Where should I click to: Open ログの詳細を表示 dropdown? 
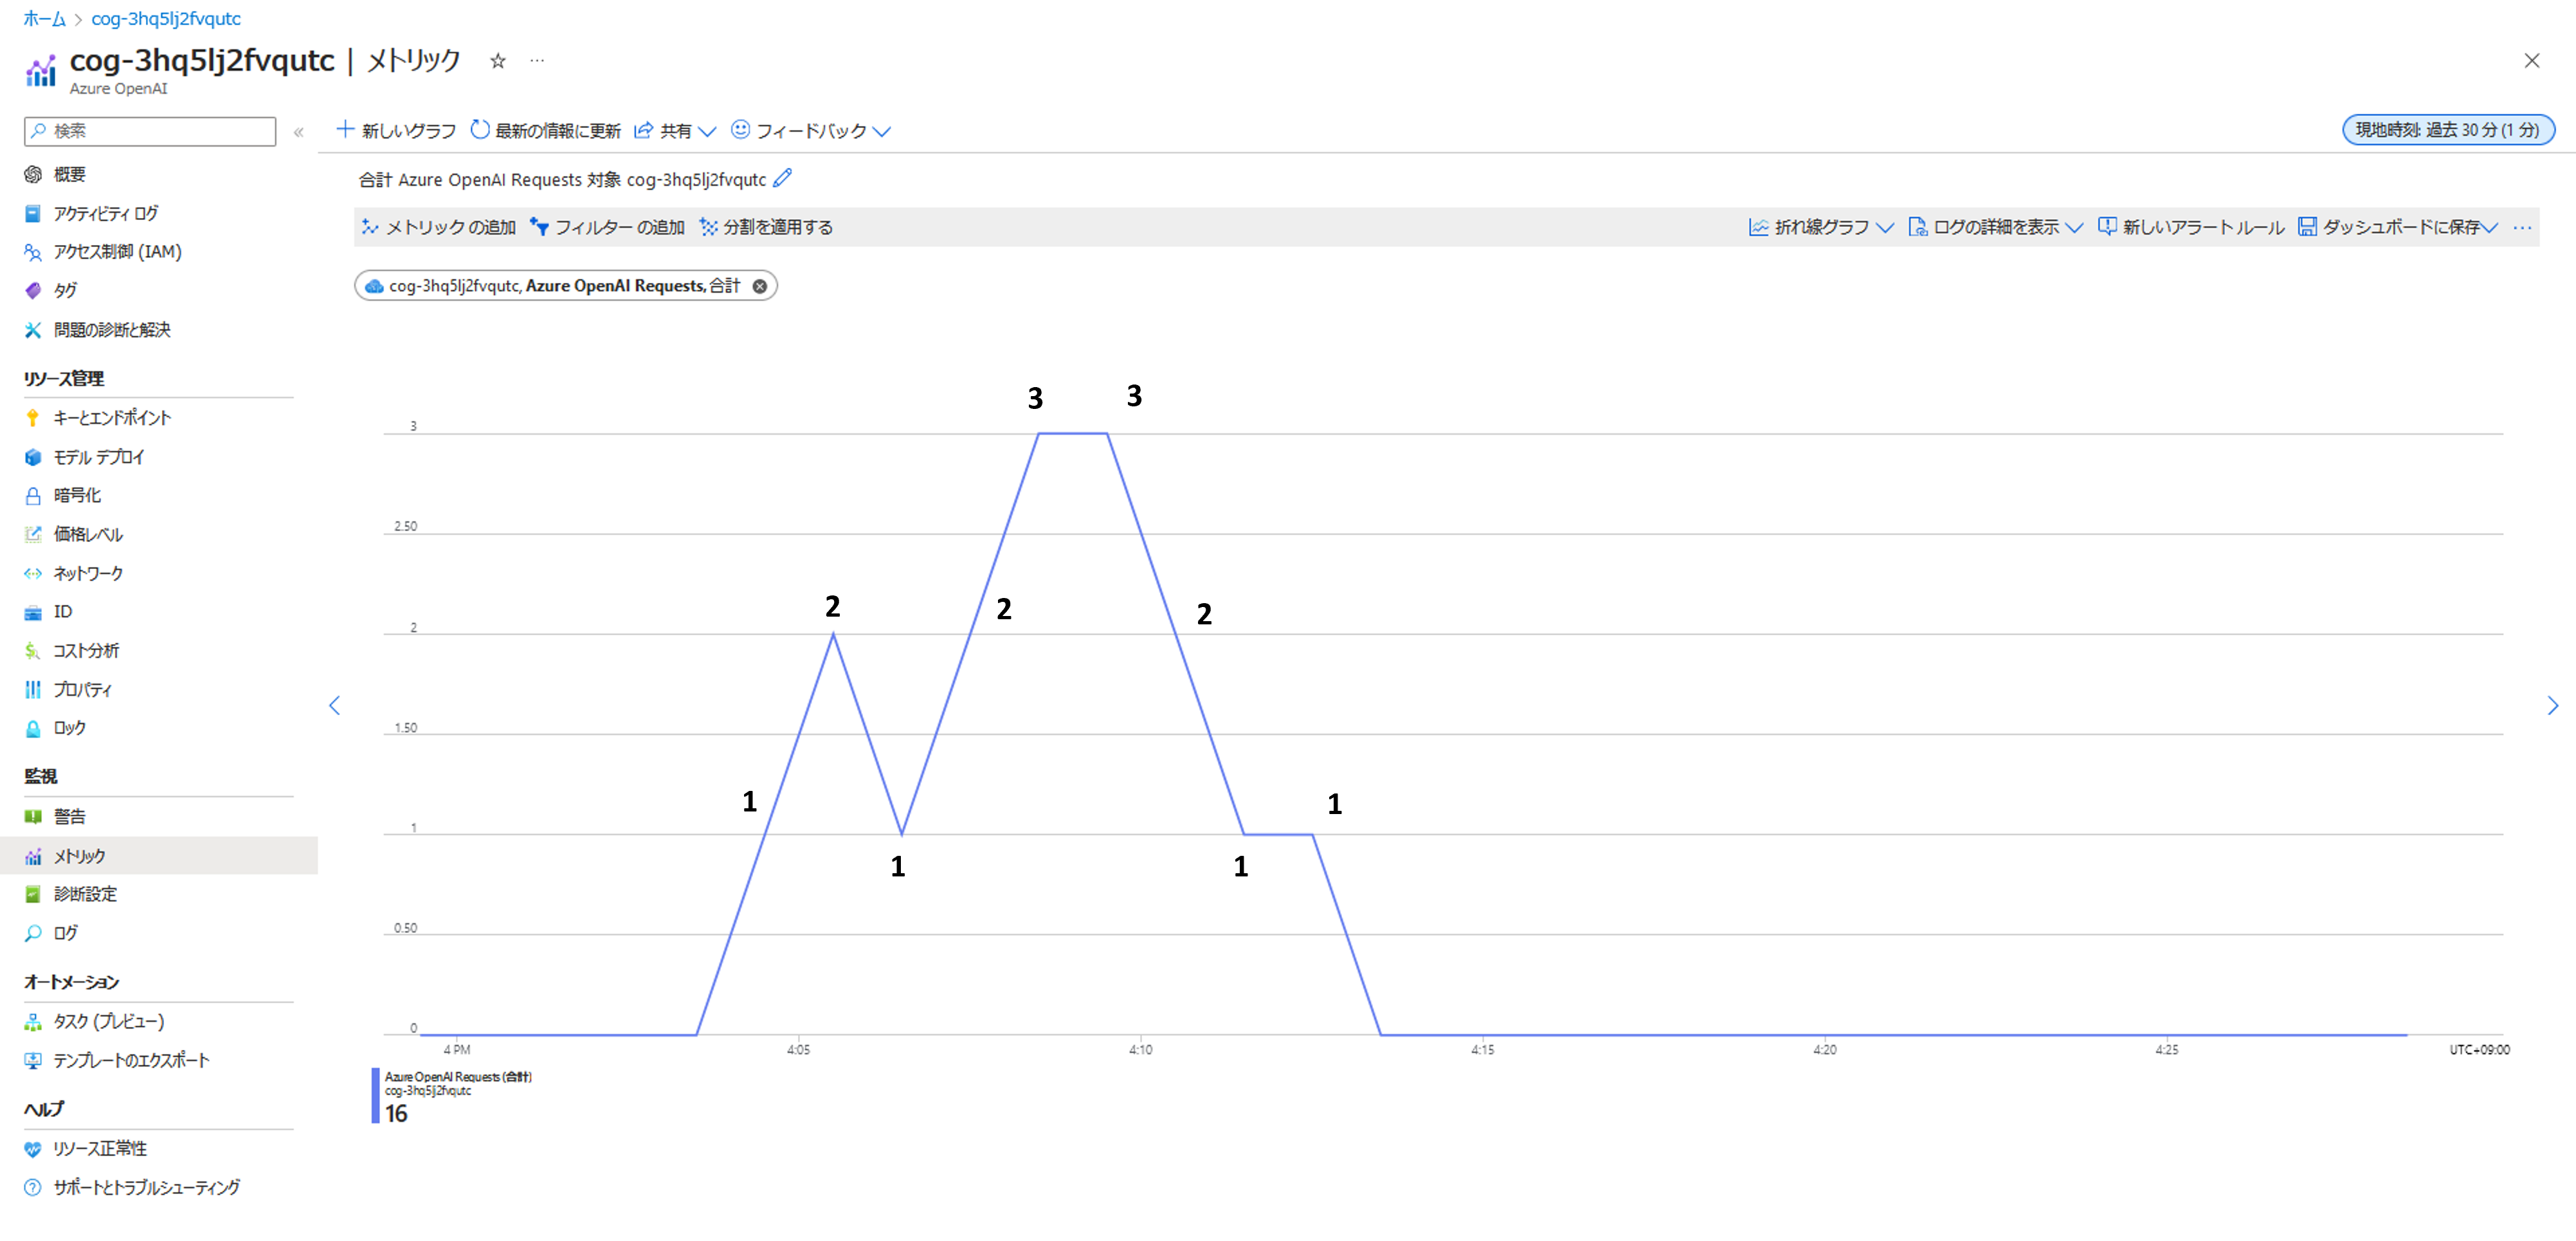[x=1996, y=228]
